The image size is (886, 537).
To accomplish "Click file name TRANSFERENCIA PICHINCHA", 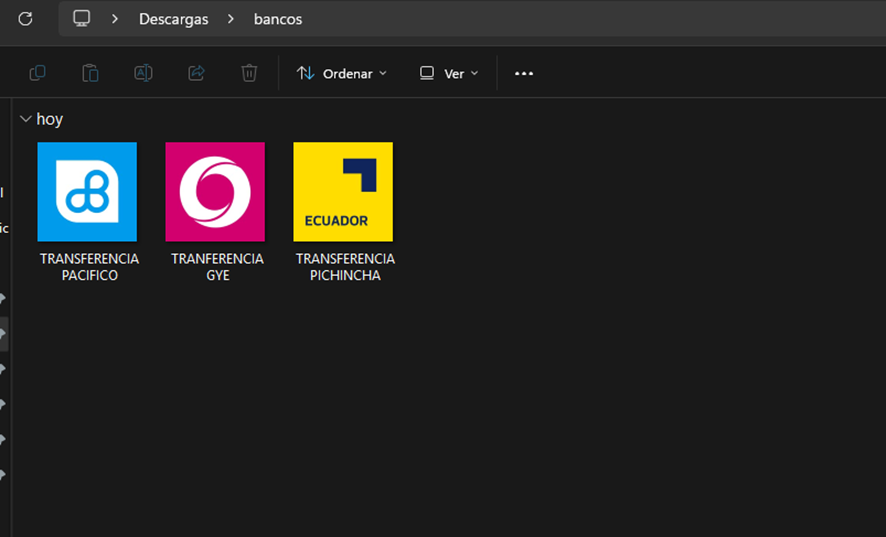I will 345,267.
